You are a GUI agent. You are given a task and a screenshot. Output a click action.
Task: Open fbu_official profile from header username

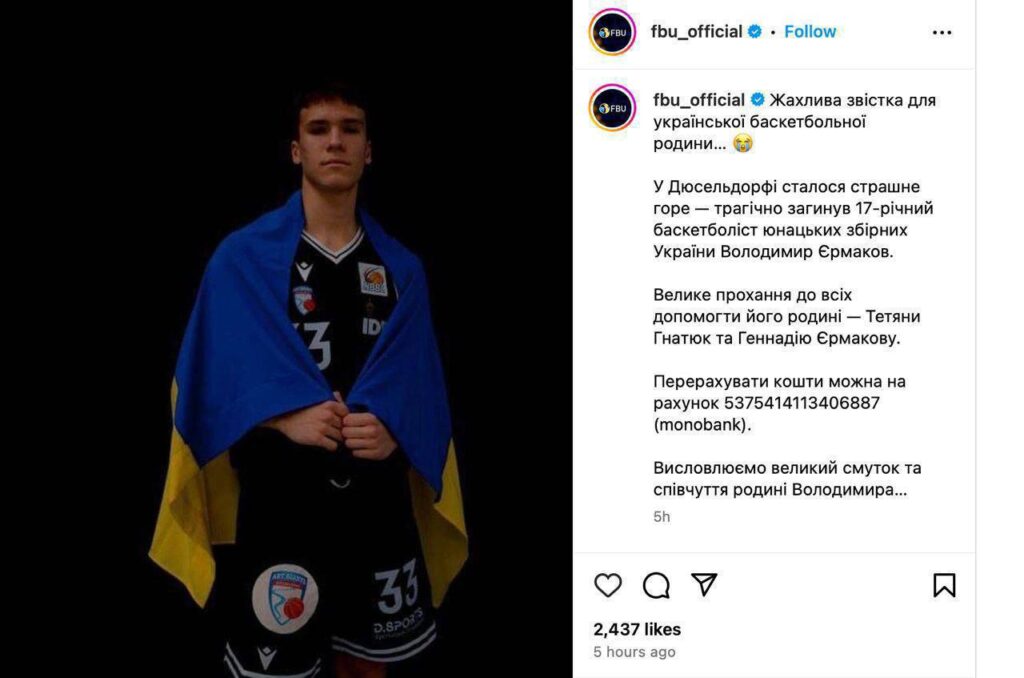pos(696,31)
